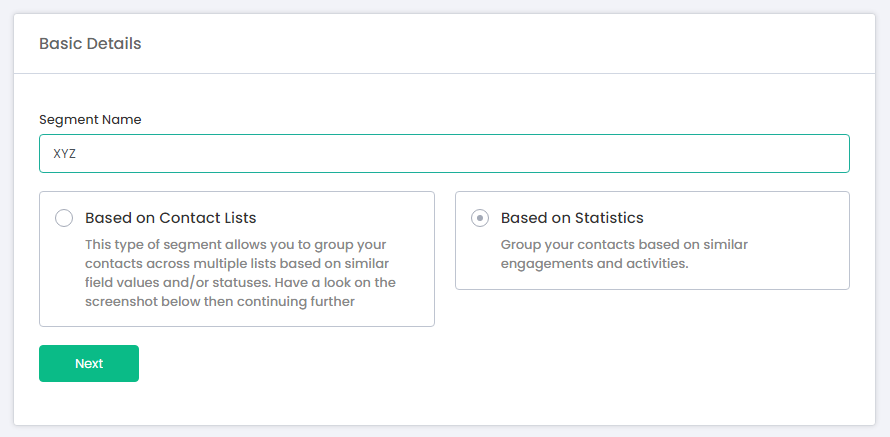Click the Basic Details heading
This screenshot has width=890, height=437.
pos(90,44)
